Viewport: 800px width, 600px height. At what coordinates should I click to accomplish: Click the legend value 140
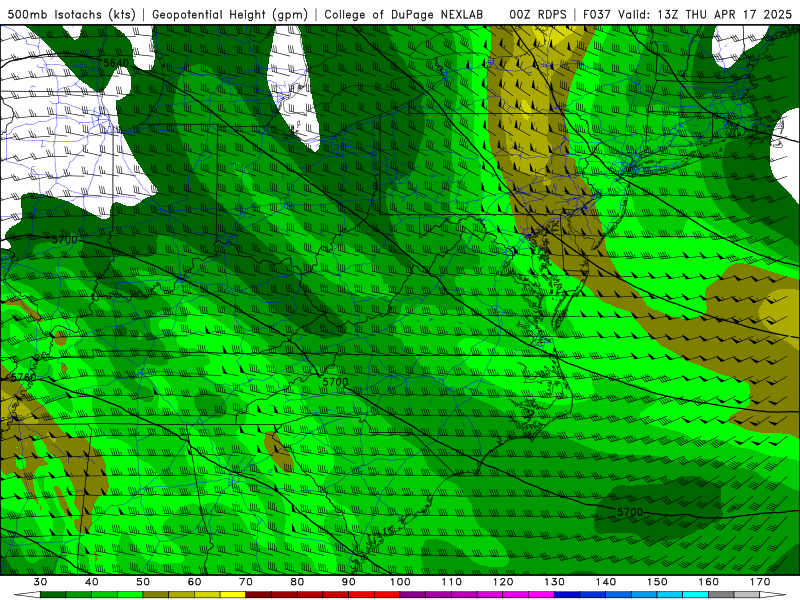(606, 582)
